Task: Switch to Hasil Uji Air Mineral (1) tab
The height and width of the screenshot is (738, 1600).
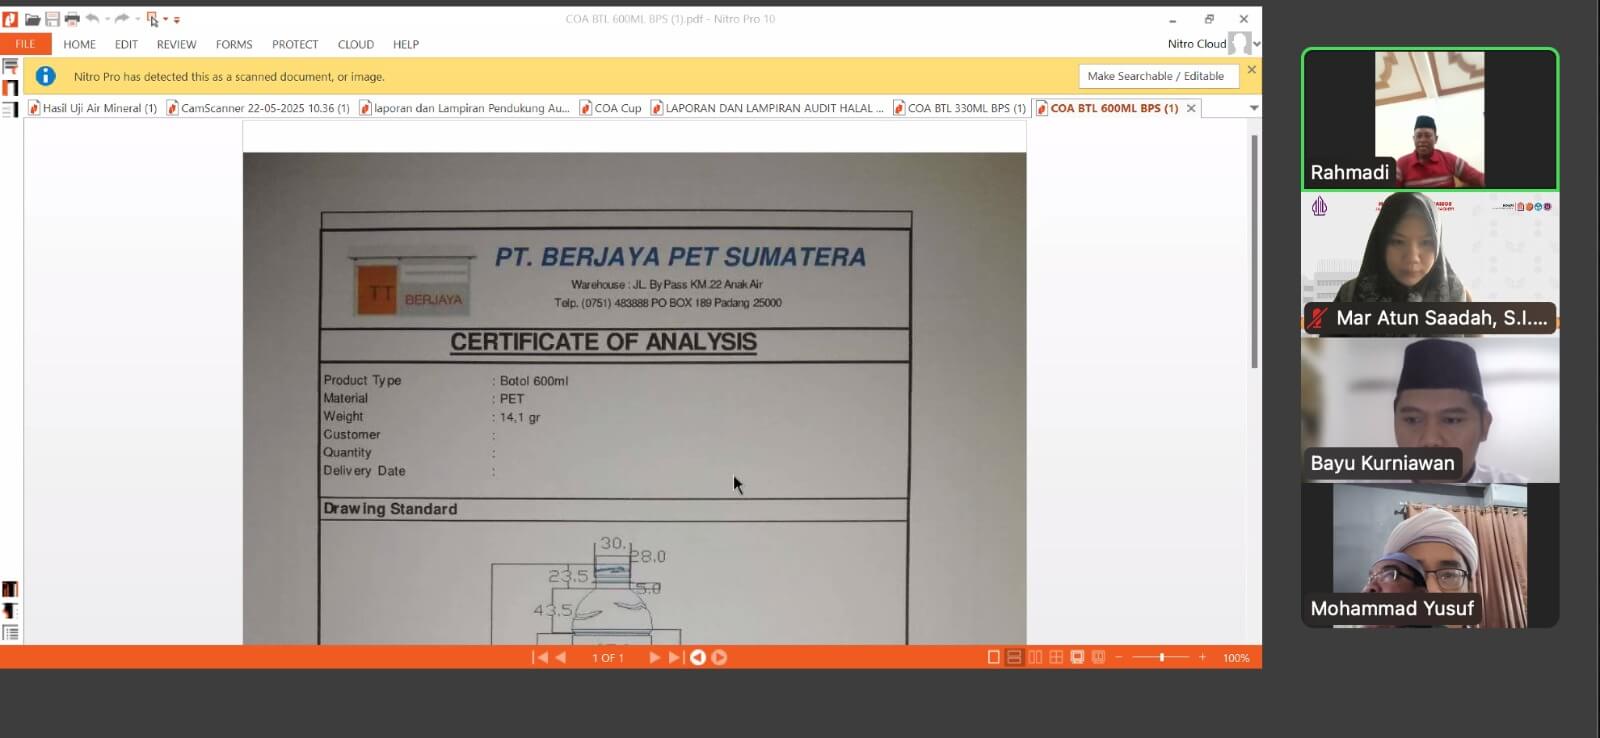Action: [93, 108]
